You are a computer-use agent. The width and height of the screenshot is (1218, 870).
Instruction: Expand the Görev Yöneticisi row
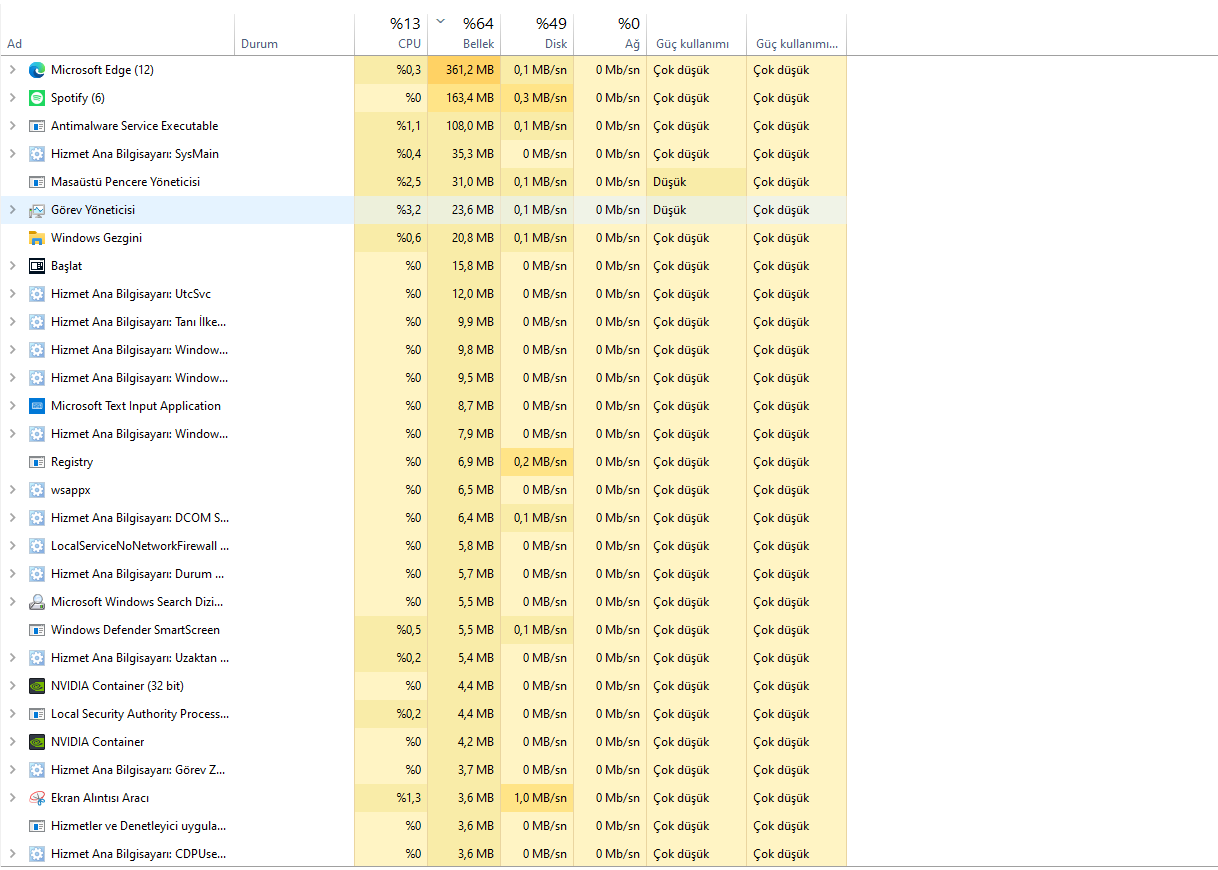click(x=12, y=210)
